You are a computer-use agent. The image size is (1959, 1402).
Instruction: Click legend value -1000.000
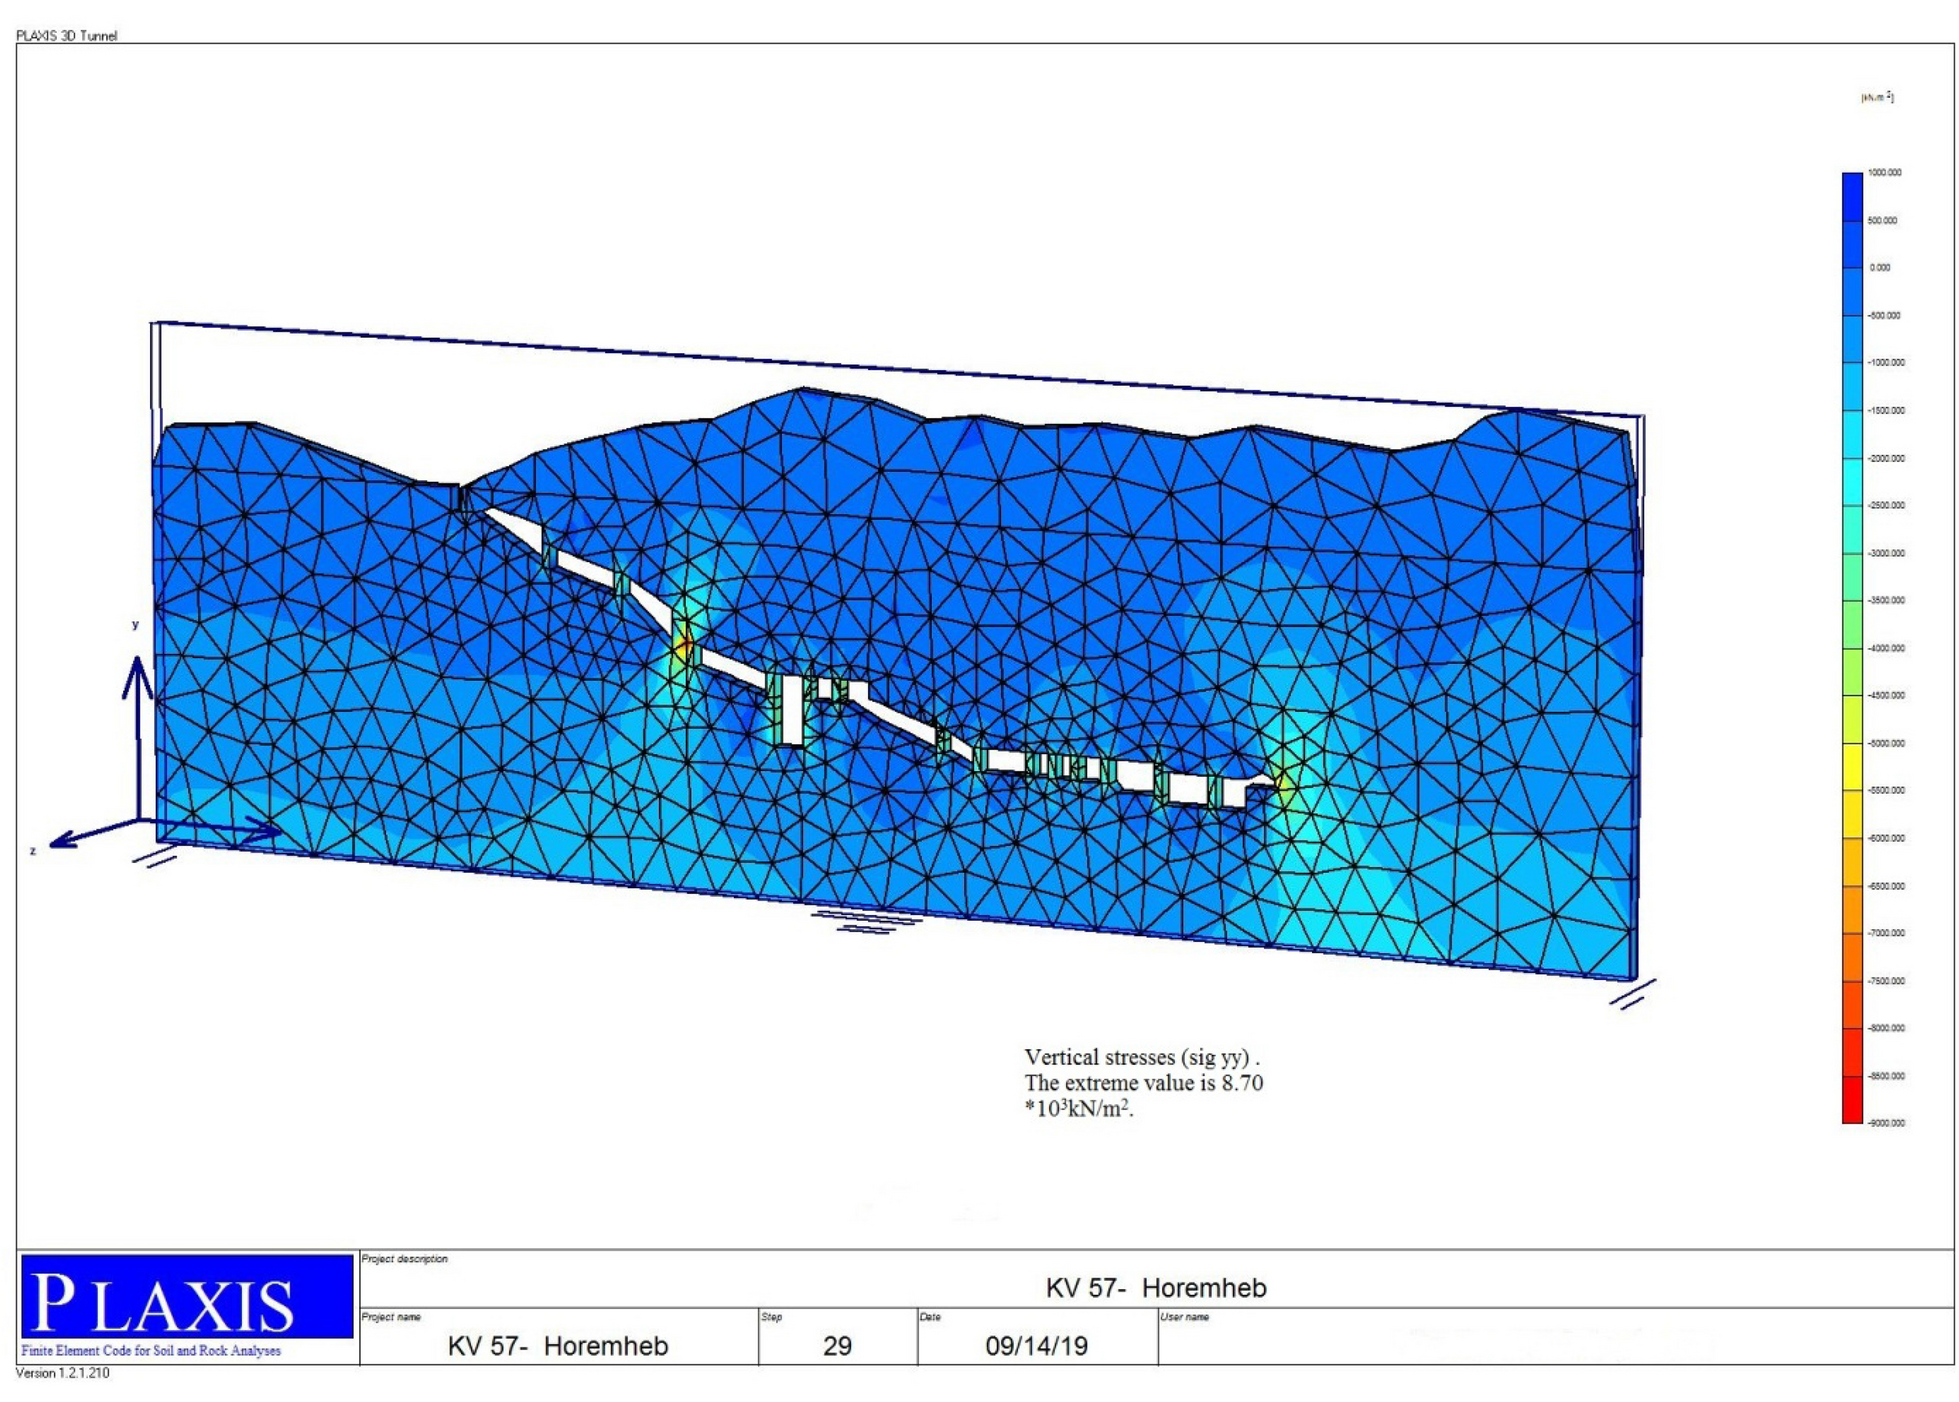(1884, 363)
